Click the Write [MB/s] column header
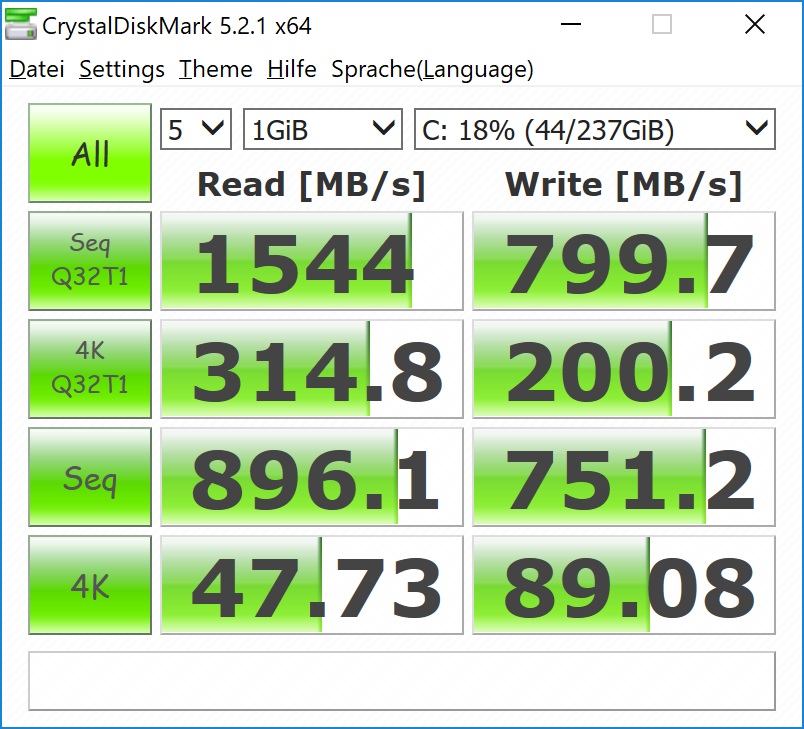 point(624,185)
